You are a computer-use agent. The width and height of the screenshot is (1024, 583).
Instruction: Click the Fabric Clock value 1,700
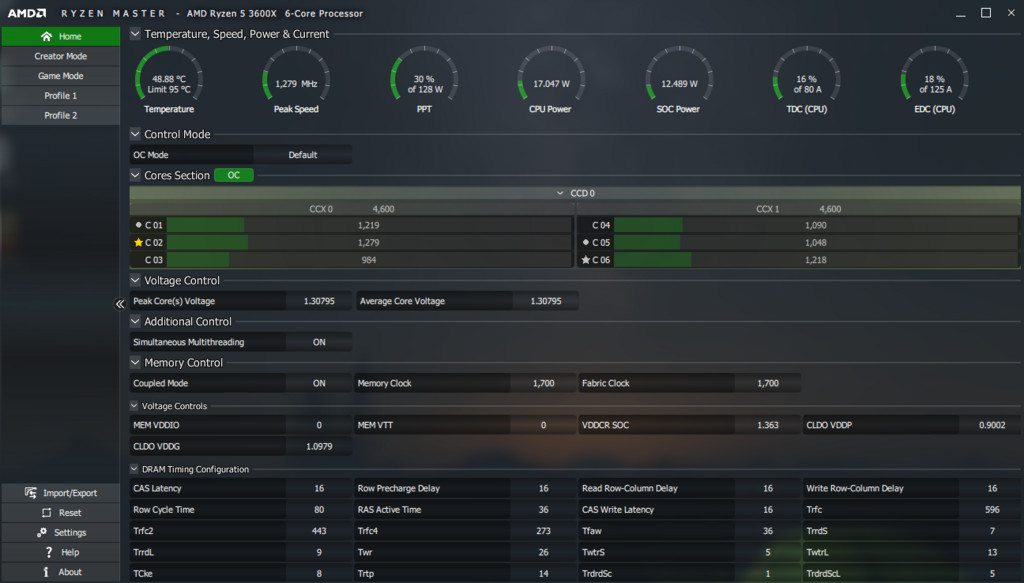[x=768, y=383]
